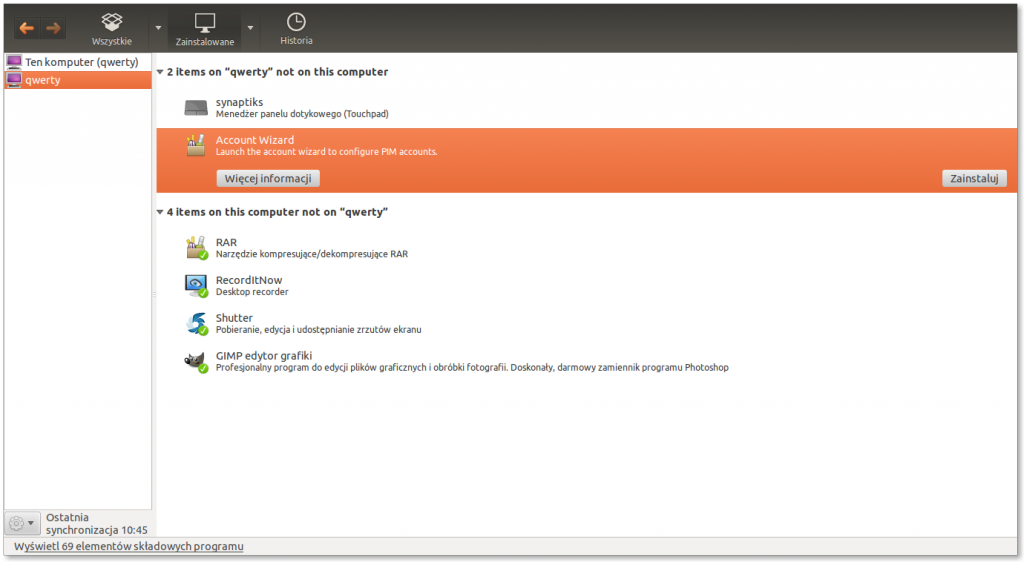Select the Shutter list entry
Viewport: 1024px width, 562px height.
[x=586, y=324]
